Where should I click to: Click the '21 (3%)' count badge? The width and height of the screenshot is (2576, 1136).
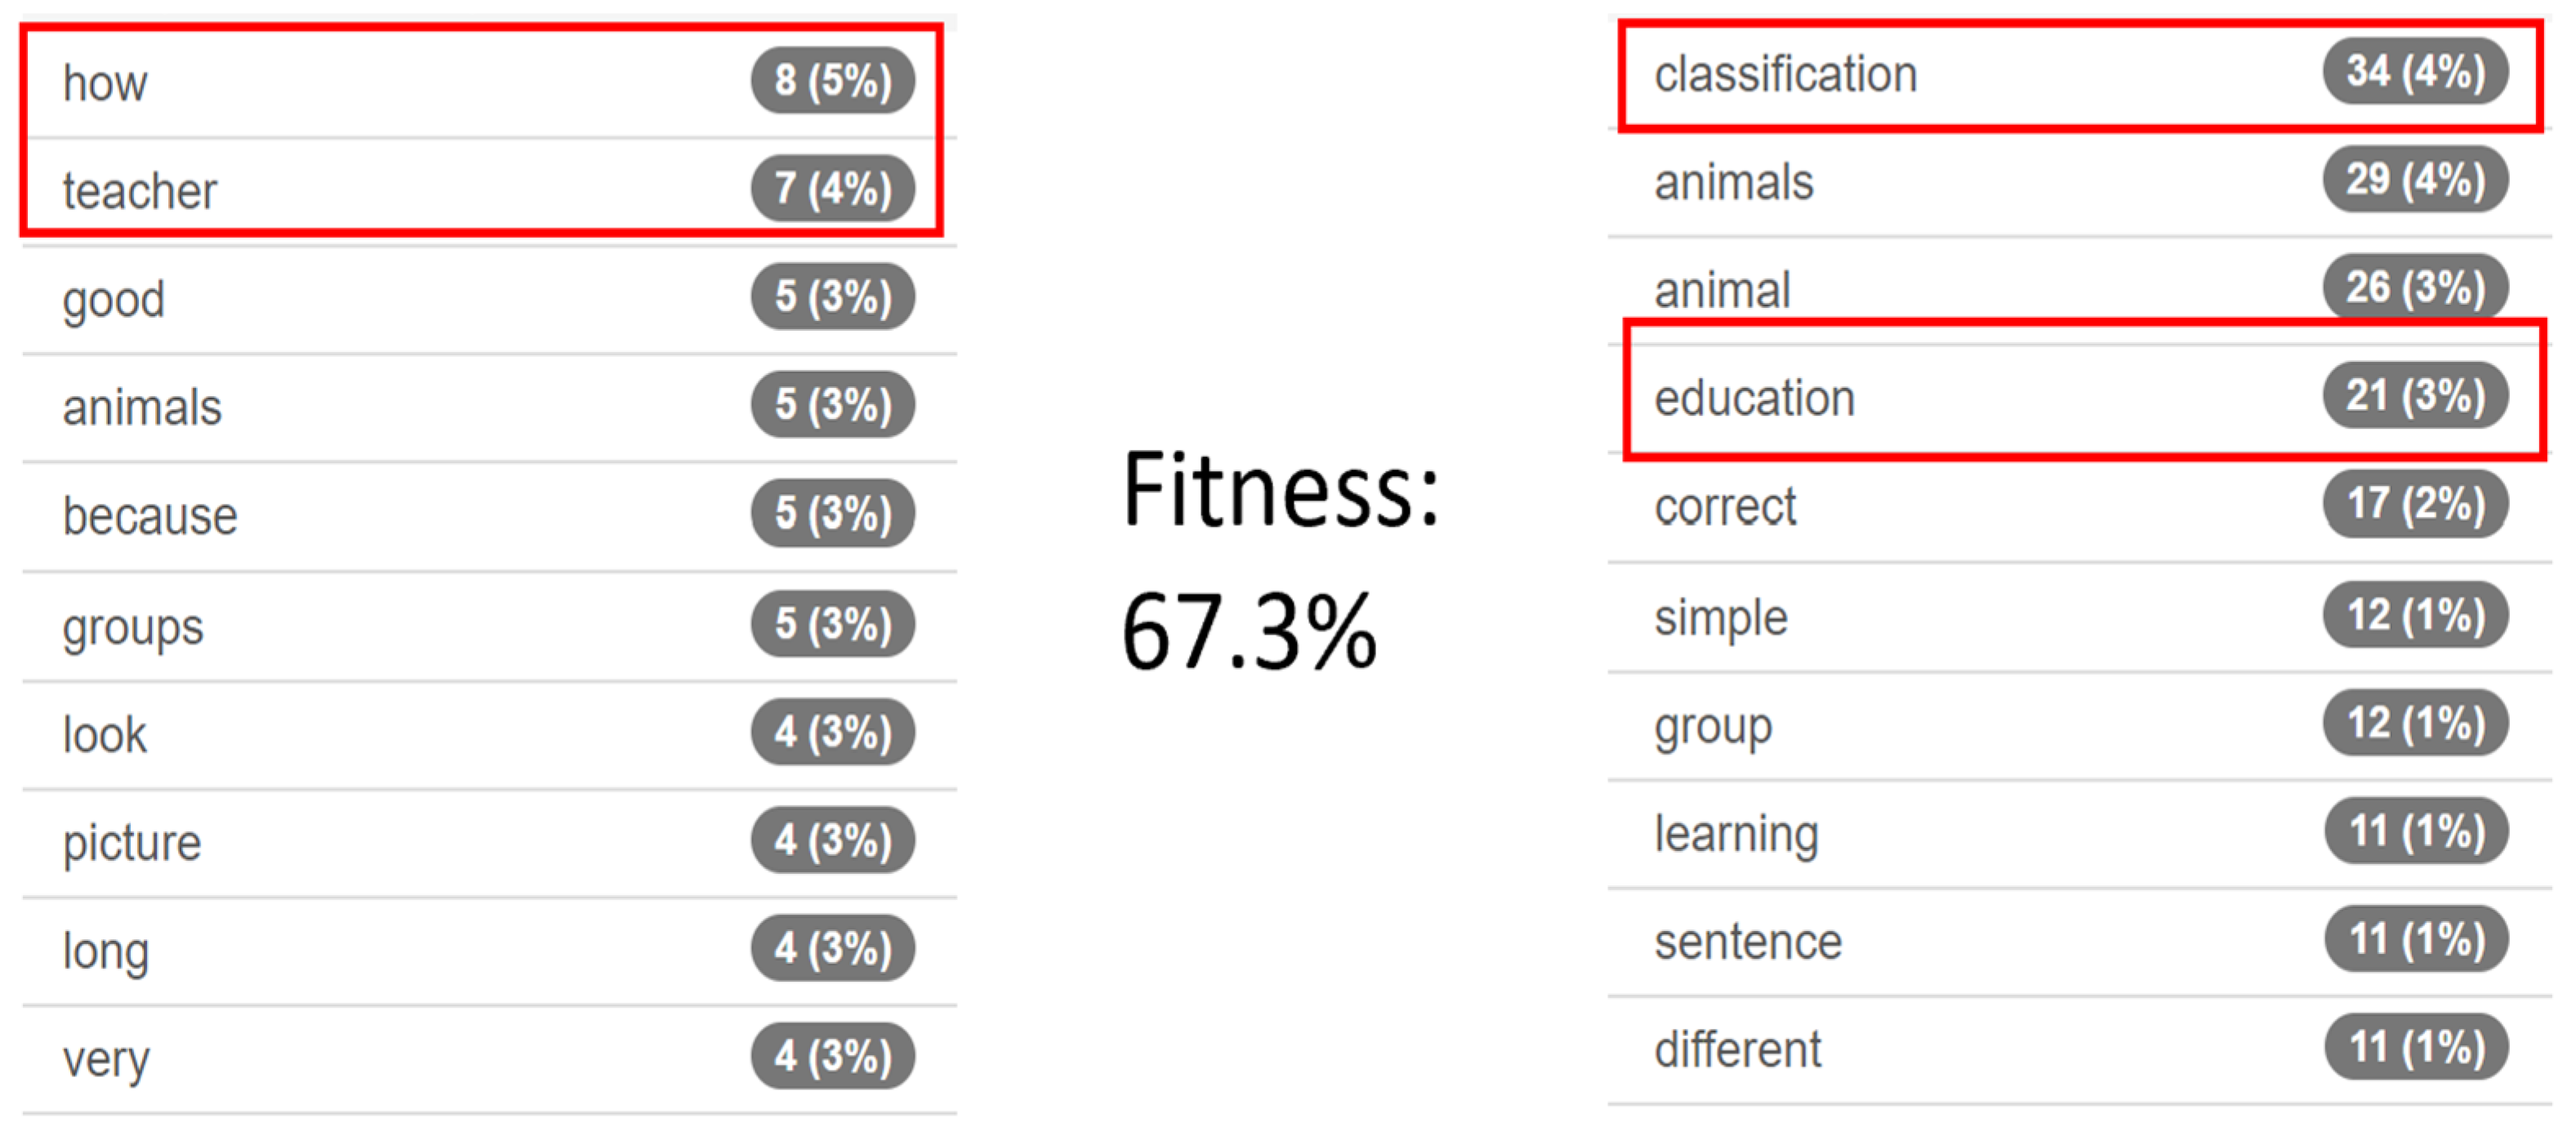click(x=2415, y=396)
